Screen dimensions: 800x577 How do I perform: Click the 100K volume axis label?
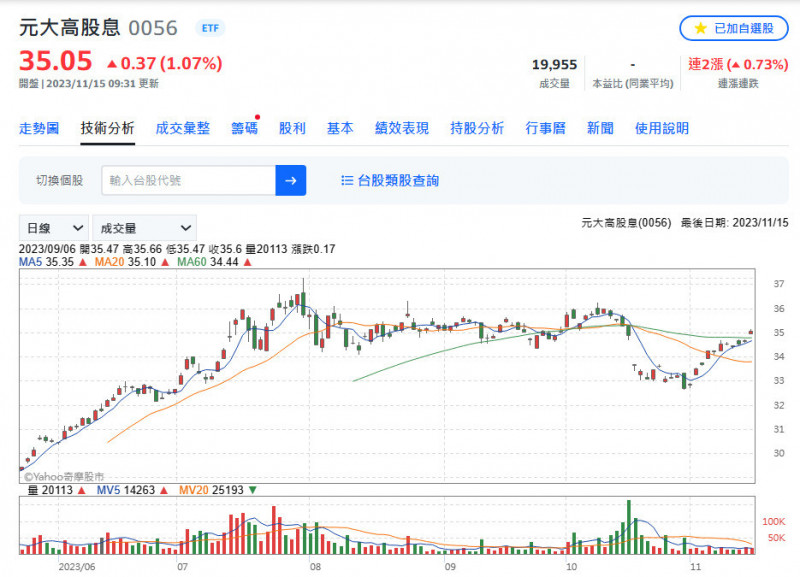773,521
